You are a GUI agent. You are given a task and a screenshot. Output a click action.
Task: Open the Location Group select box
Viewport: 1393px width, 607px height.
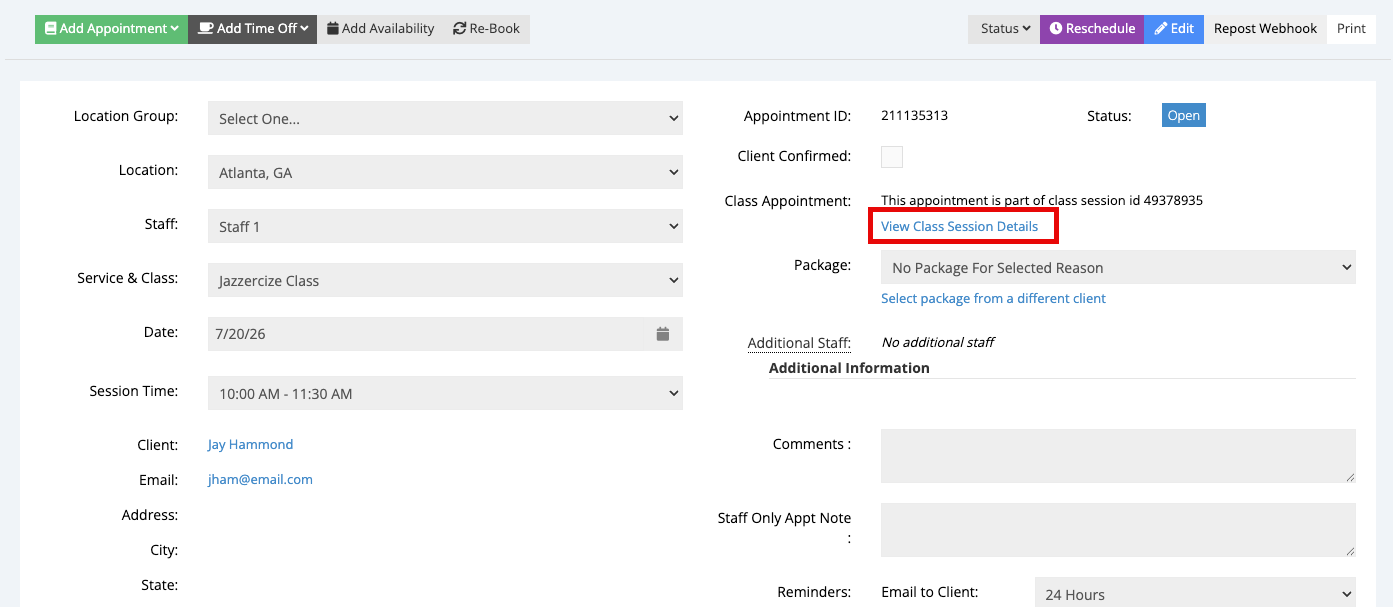pyautogui.click(x=445, y=118)
